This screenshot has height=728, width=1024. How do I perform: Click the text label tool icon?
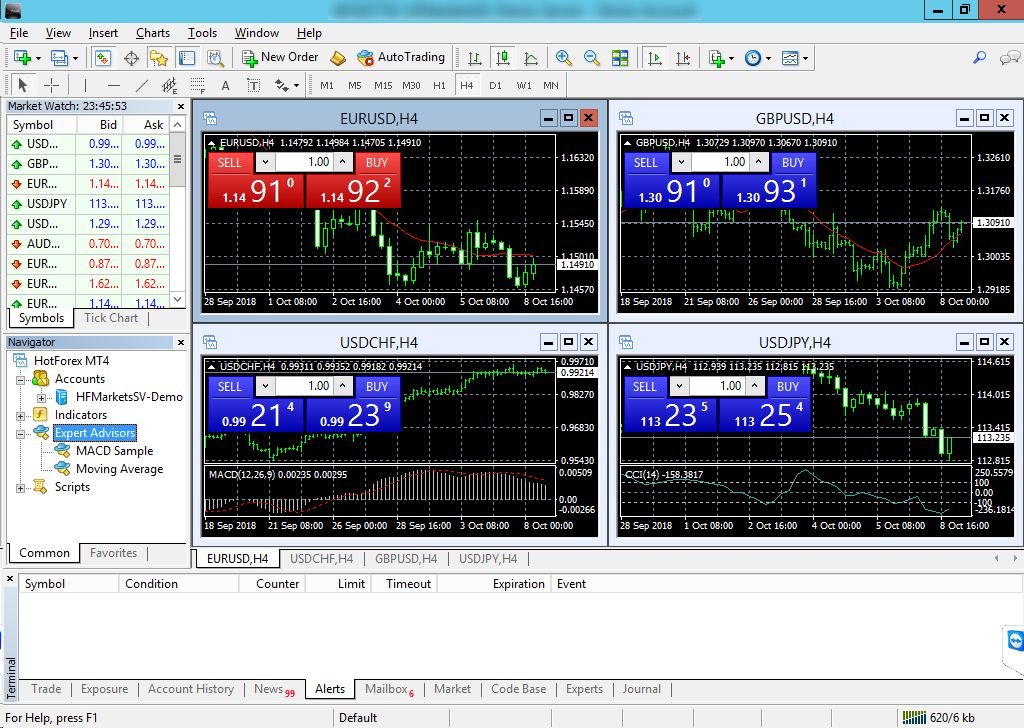tap(225, 86)
